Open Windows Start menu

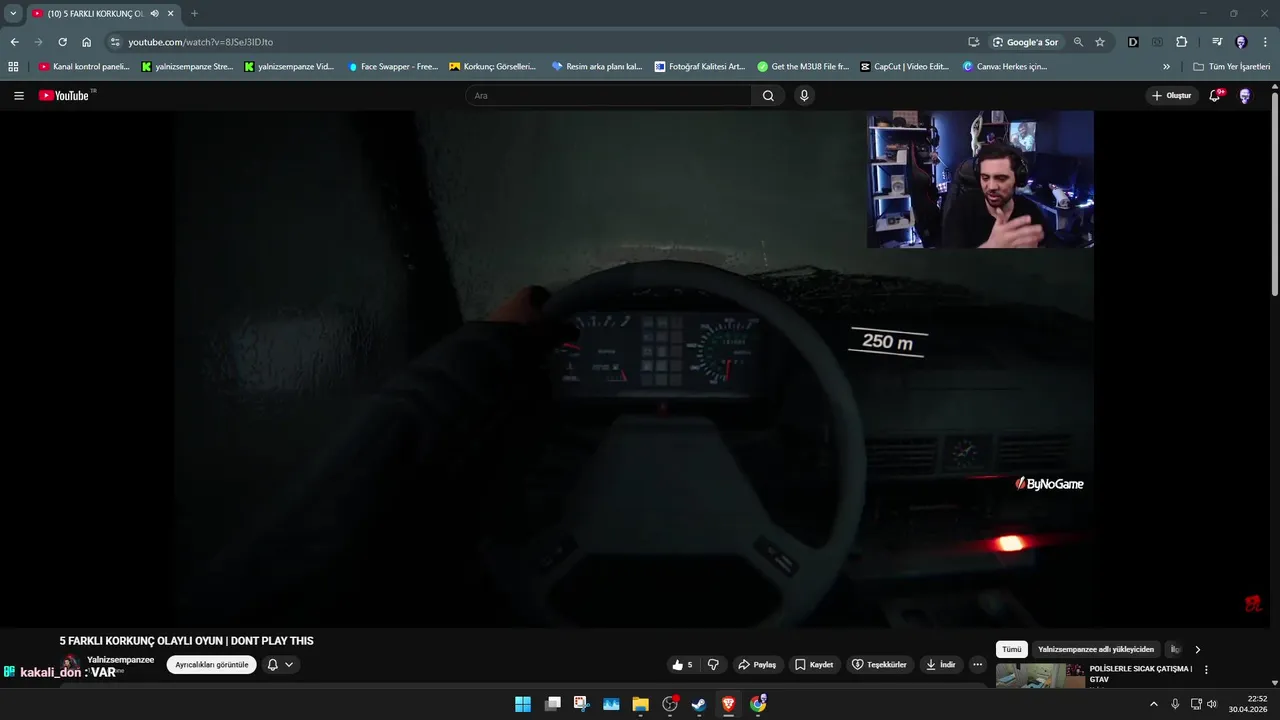coord(523,704)
